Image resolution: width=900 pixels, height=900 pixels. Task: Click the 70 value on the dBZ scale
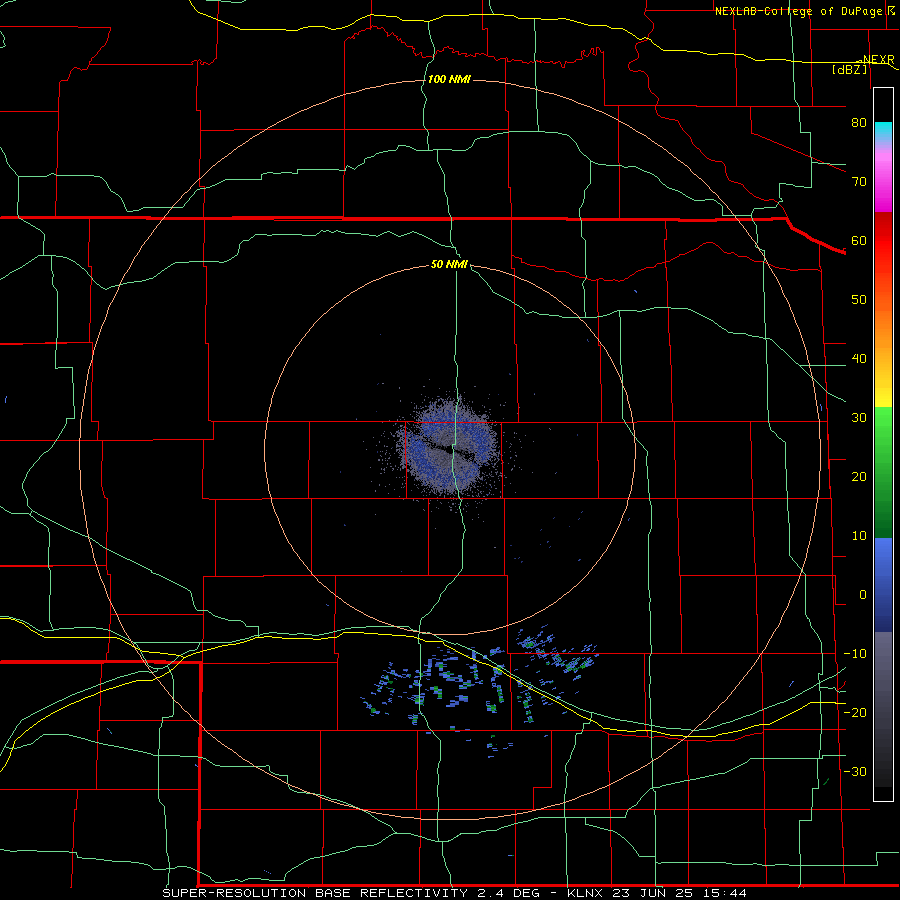coord(859,182)
